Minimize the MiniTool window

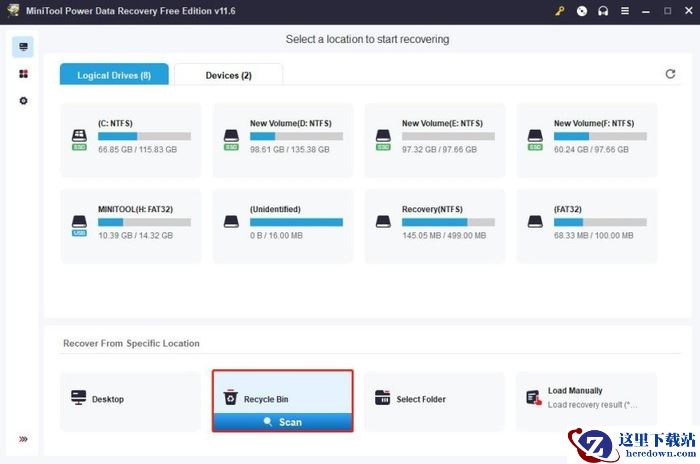[646, 12]
